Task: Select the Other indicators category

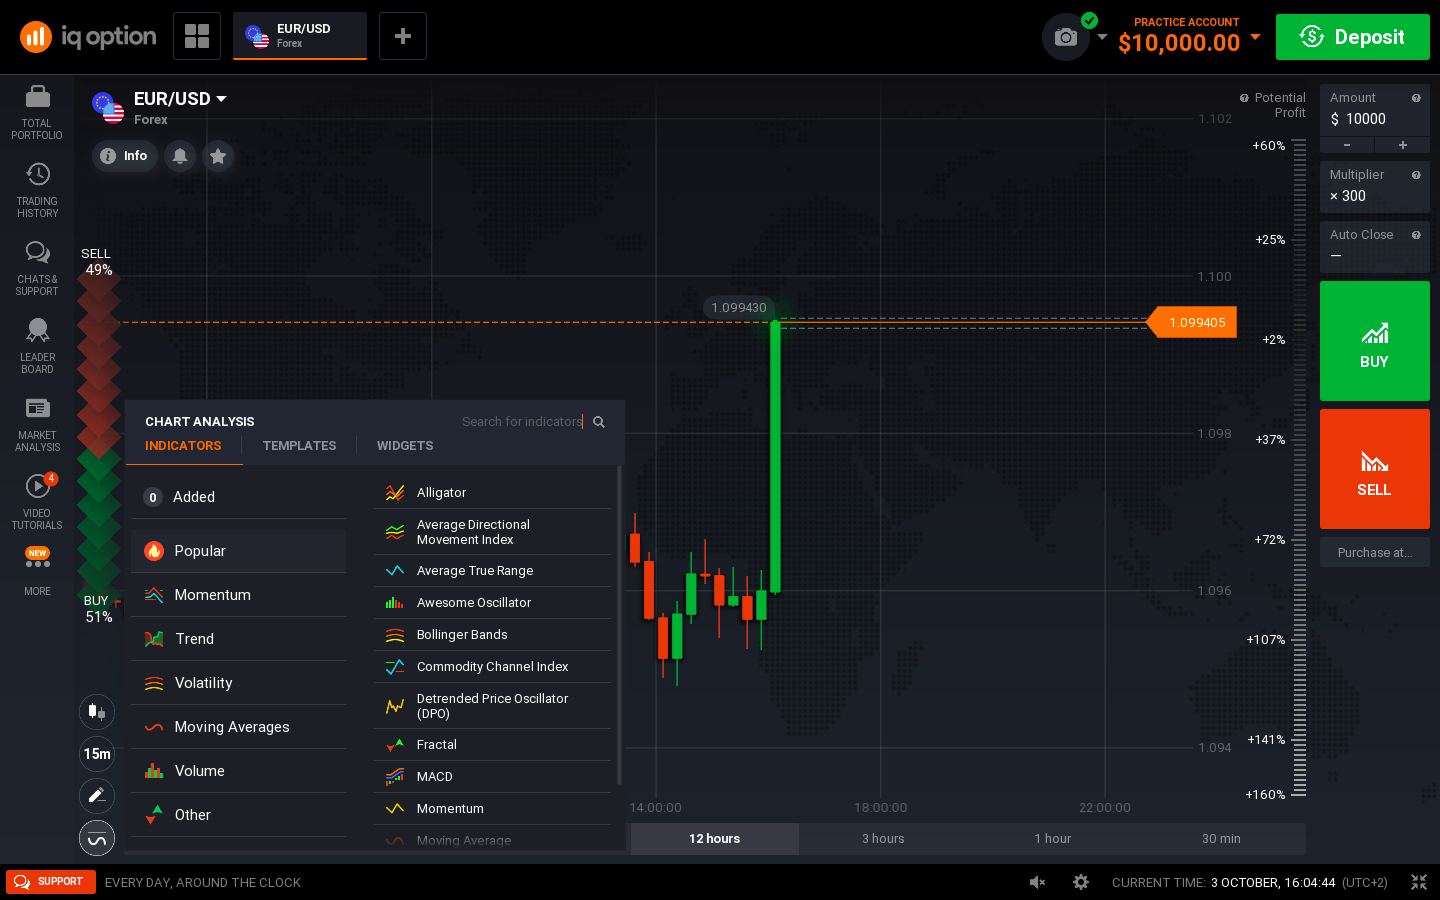Action: pyautogui.click(x=239, y=815)
